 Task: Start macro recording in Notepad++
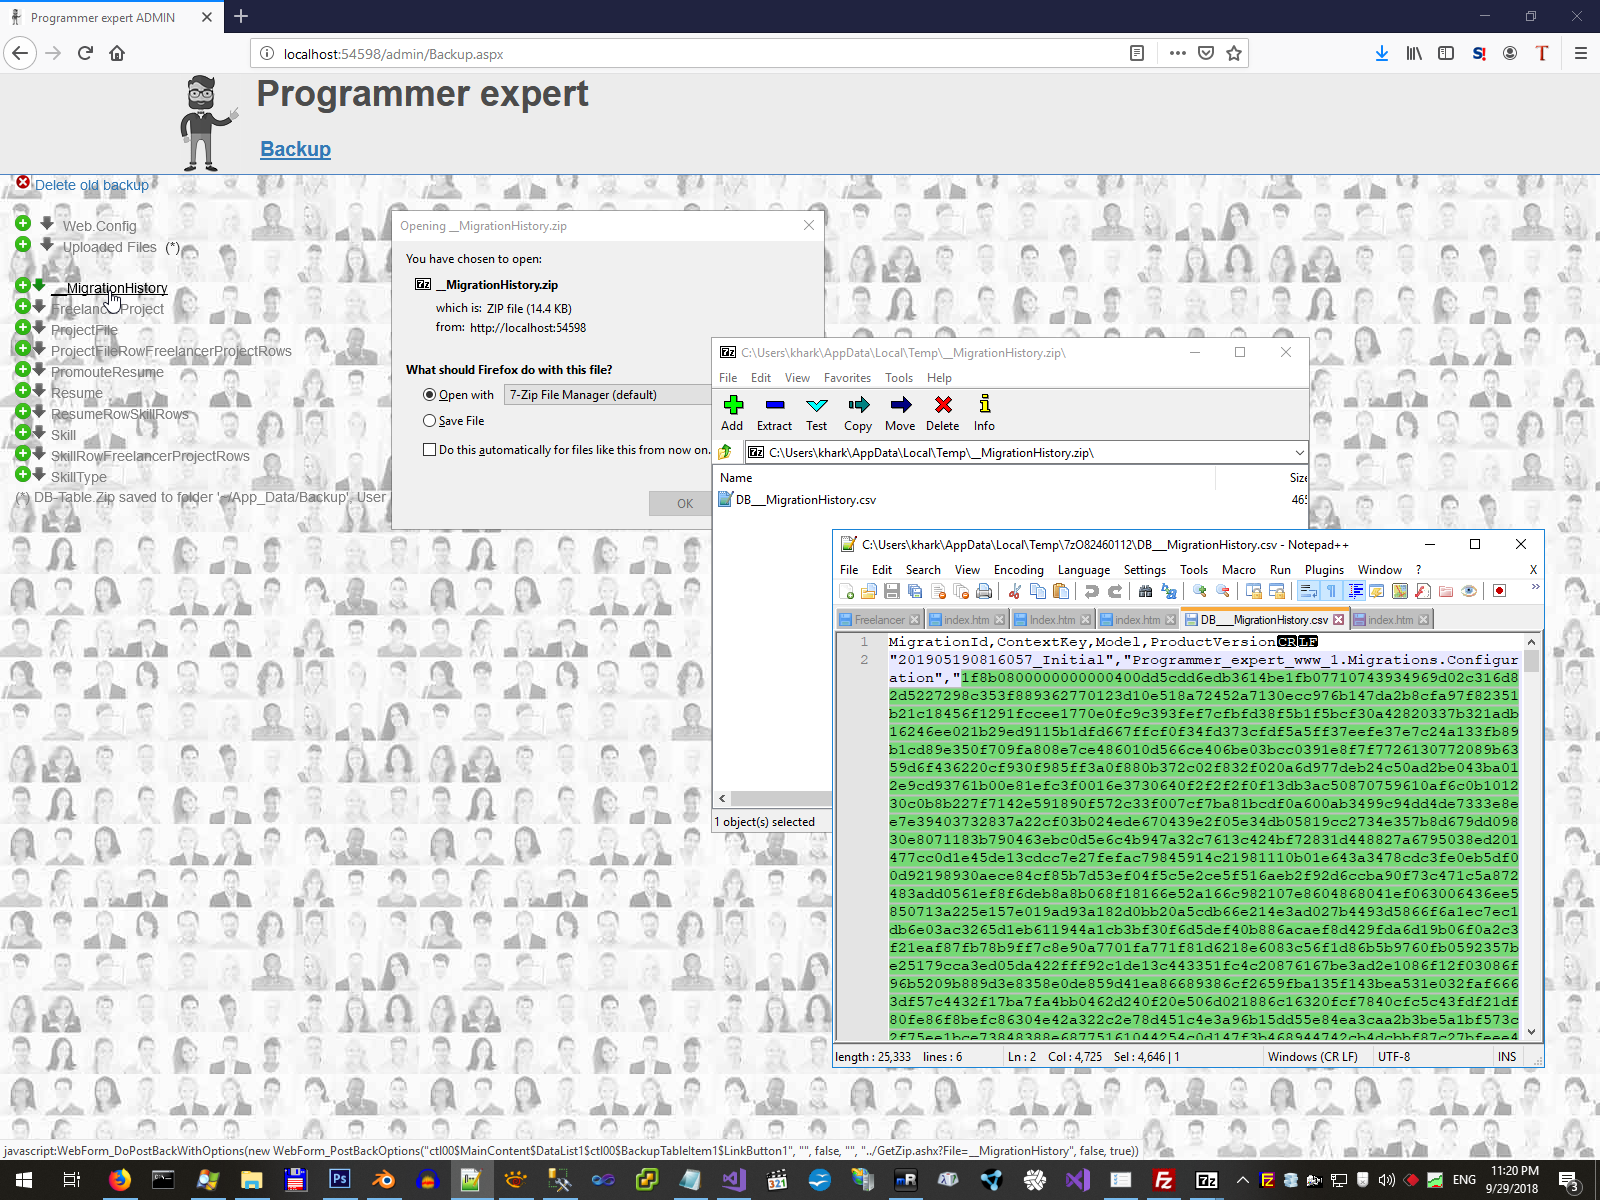1499,591
